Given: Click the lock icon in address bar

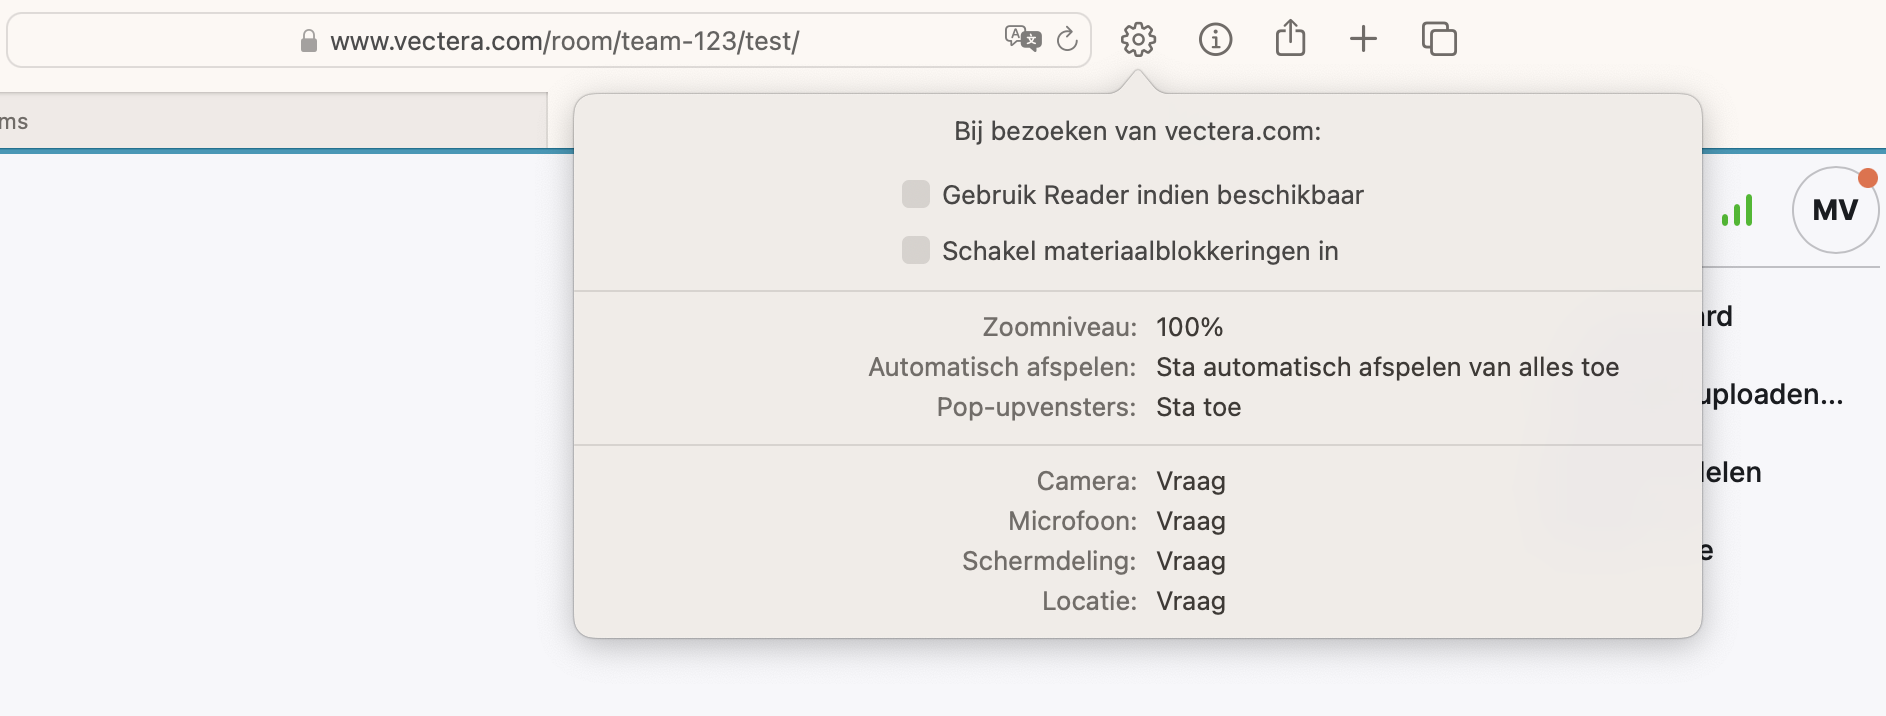Looking at the screenshot, I should point(309,41).
